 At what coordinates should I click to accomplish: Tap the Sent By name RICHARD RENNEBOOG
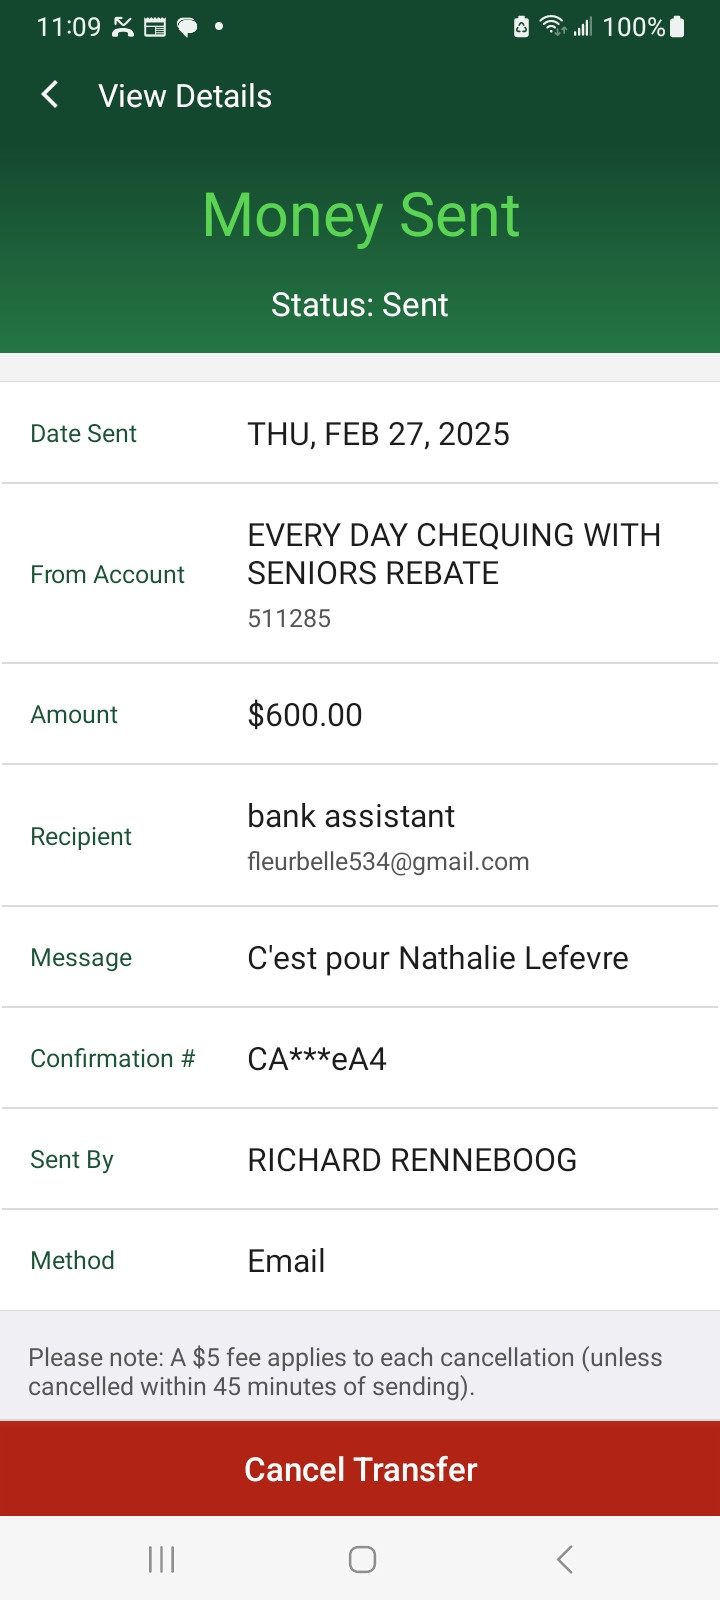[x=412, y=1160]
